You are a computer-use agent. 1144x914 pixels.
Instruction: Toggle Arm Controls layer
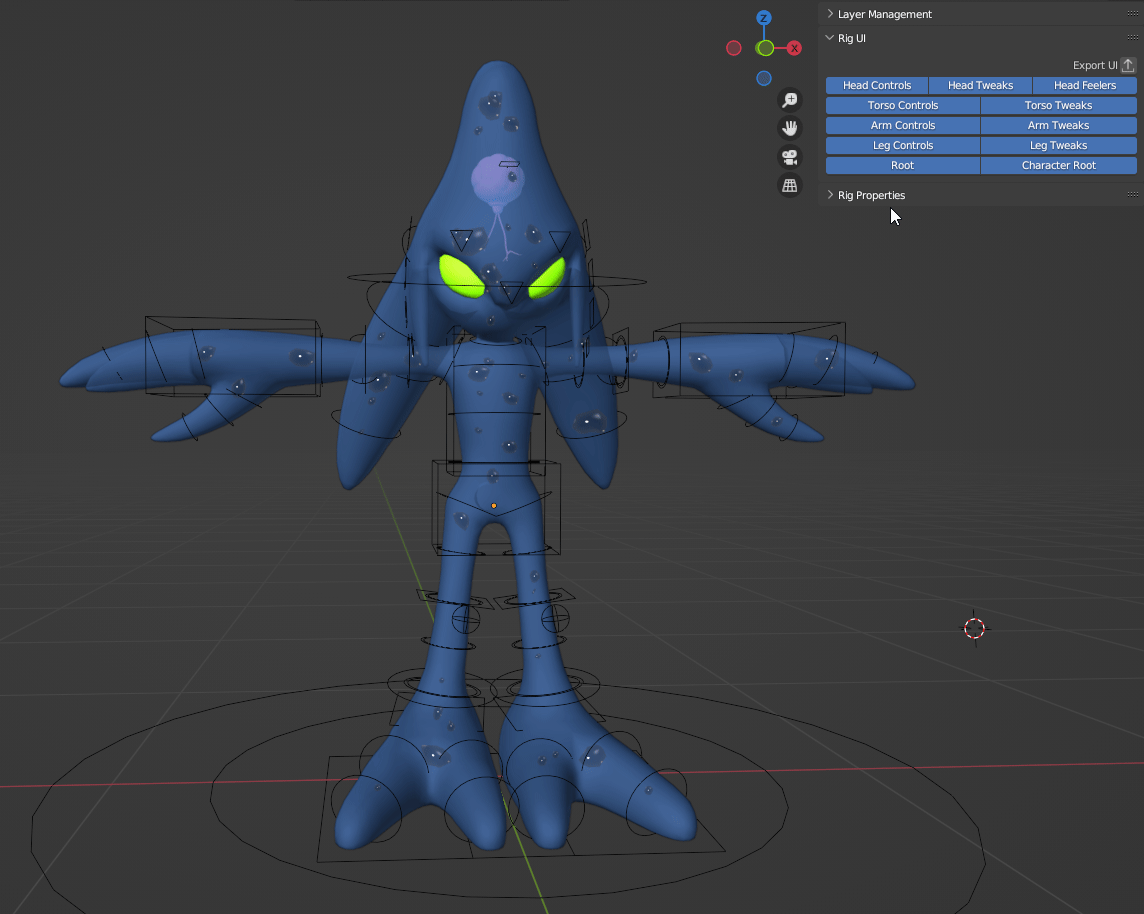903,125
